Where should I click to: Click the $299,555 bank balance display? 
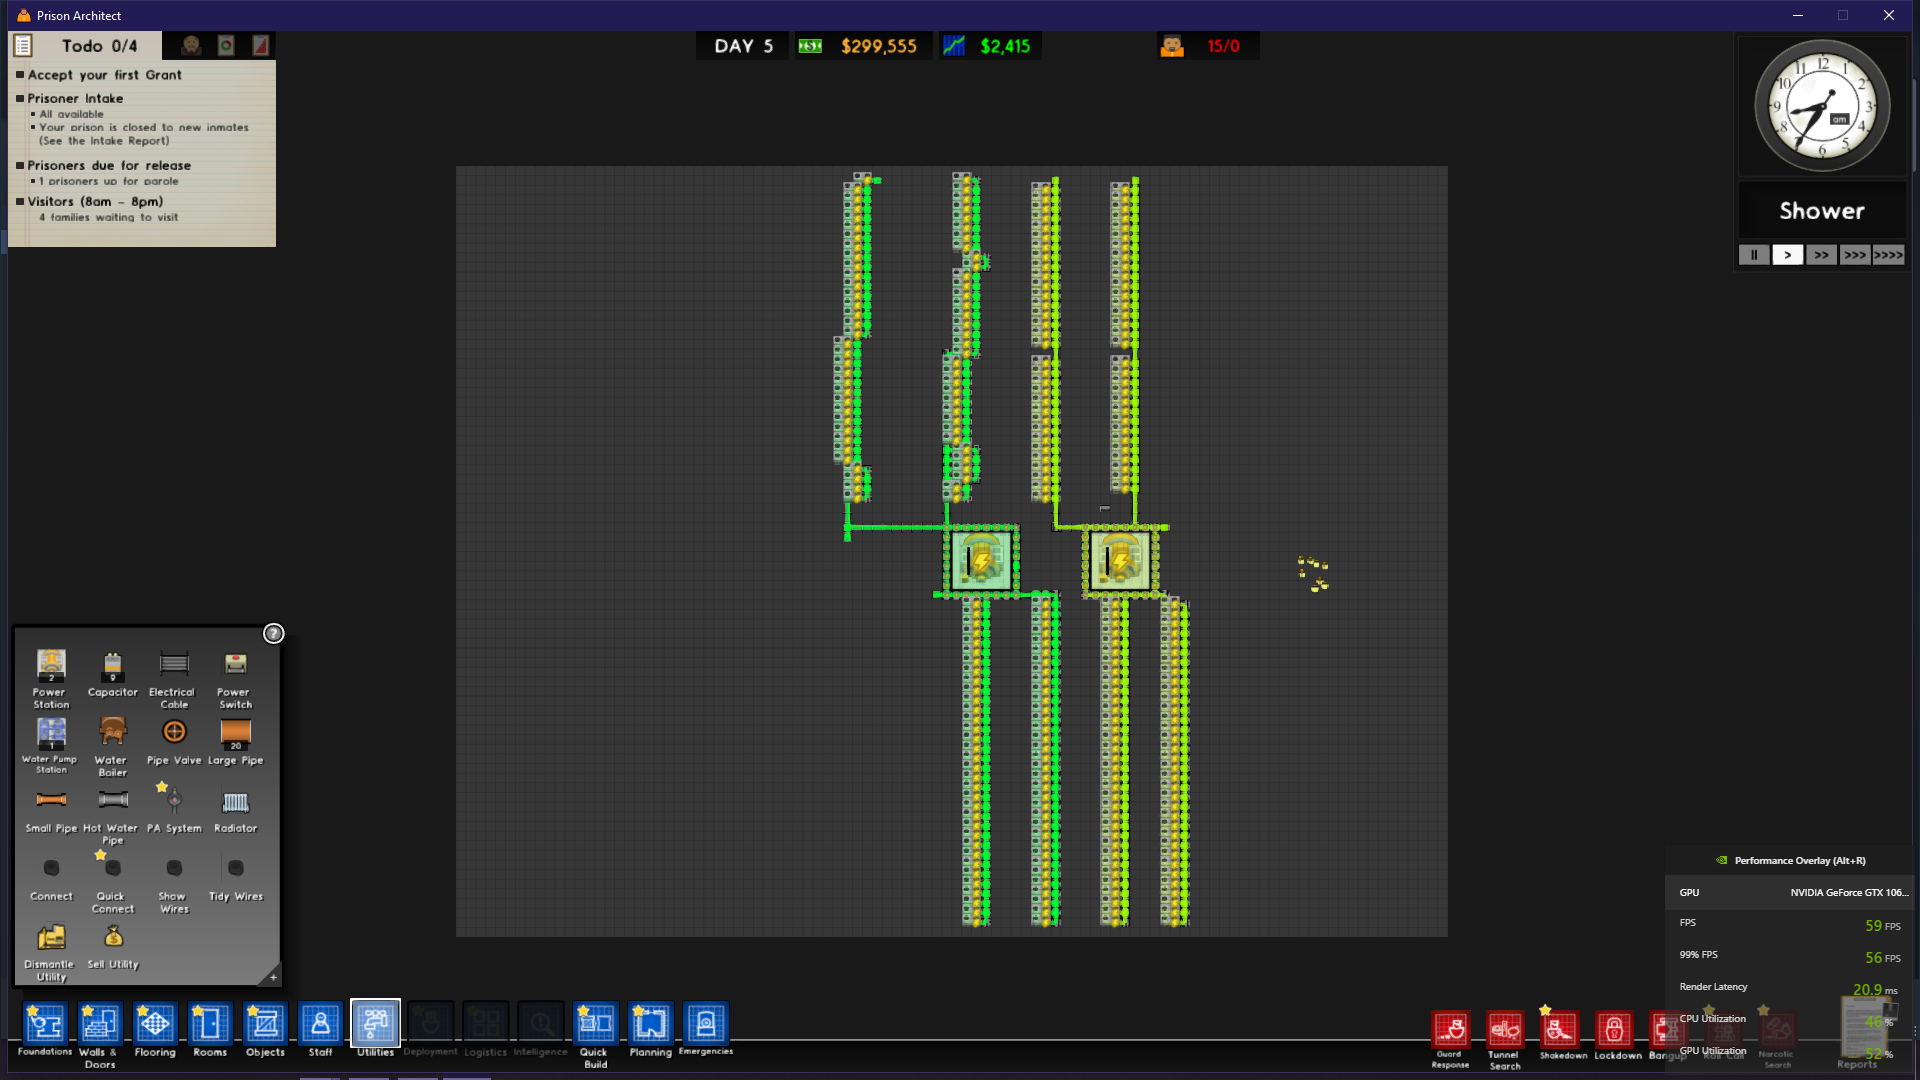[x=864, y=46]
